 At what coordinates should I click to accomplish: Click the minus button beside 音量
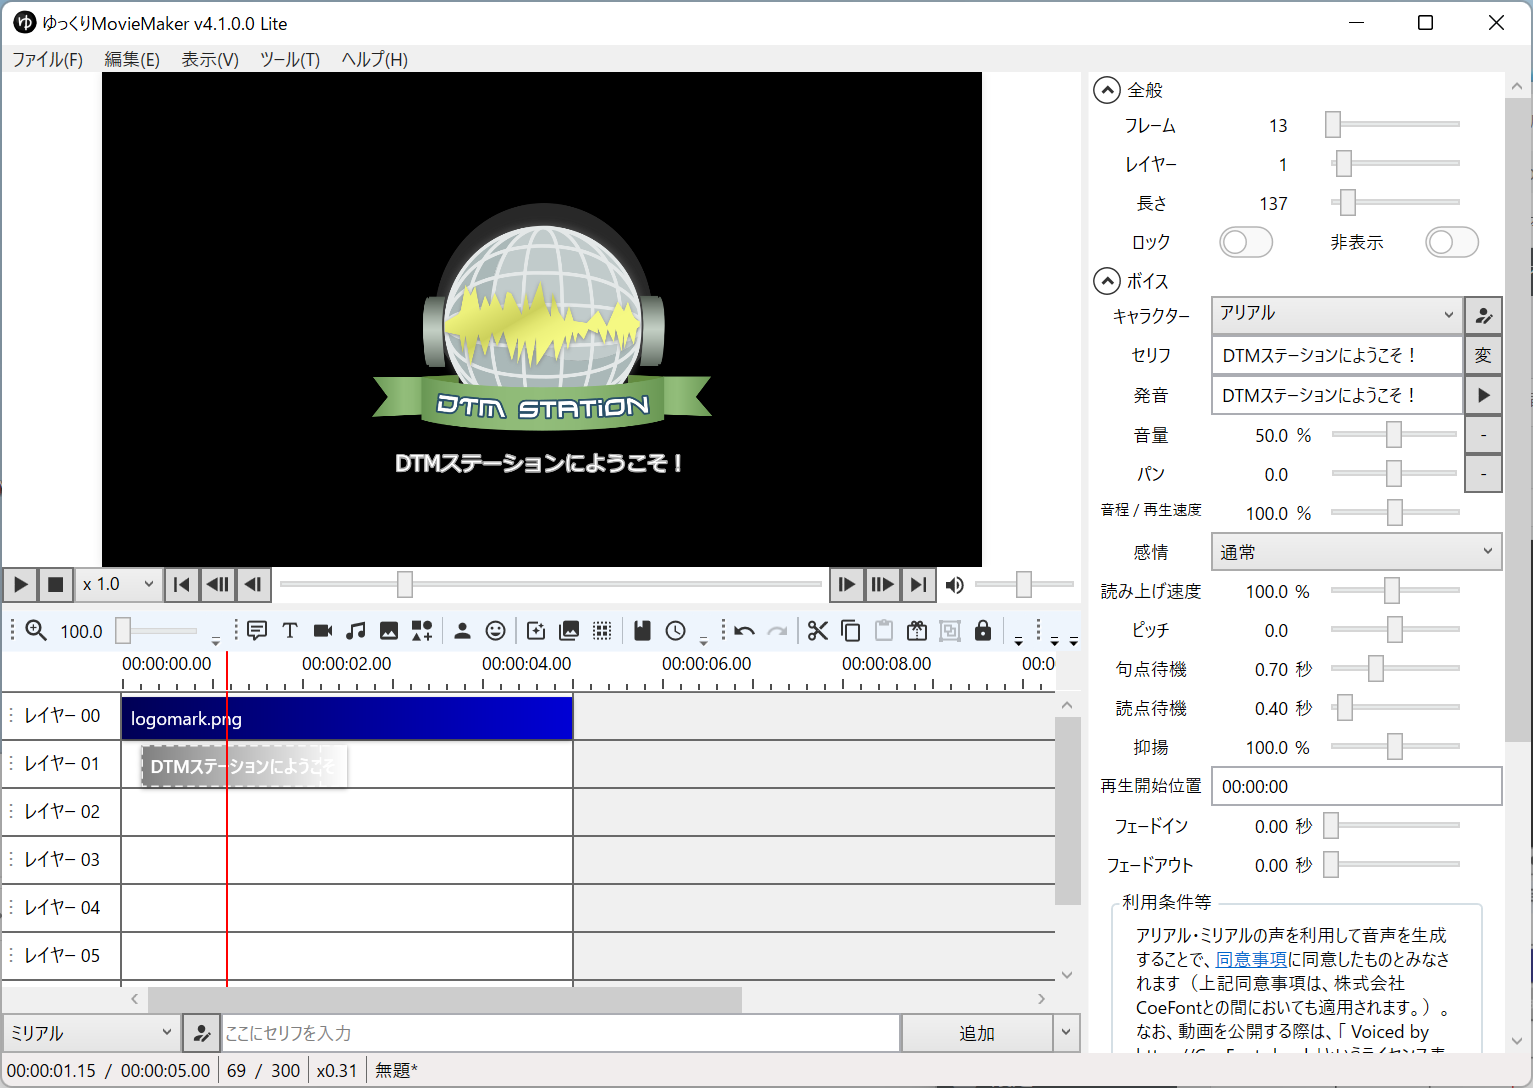point(1484,435)
